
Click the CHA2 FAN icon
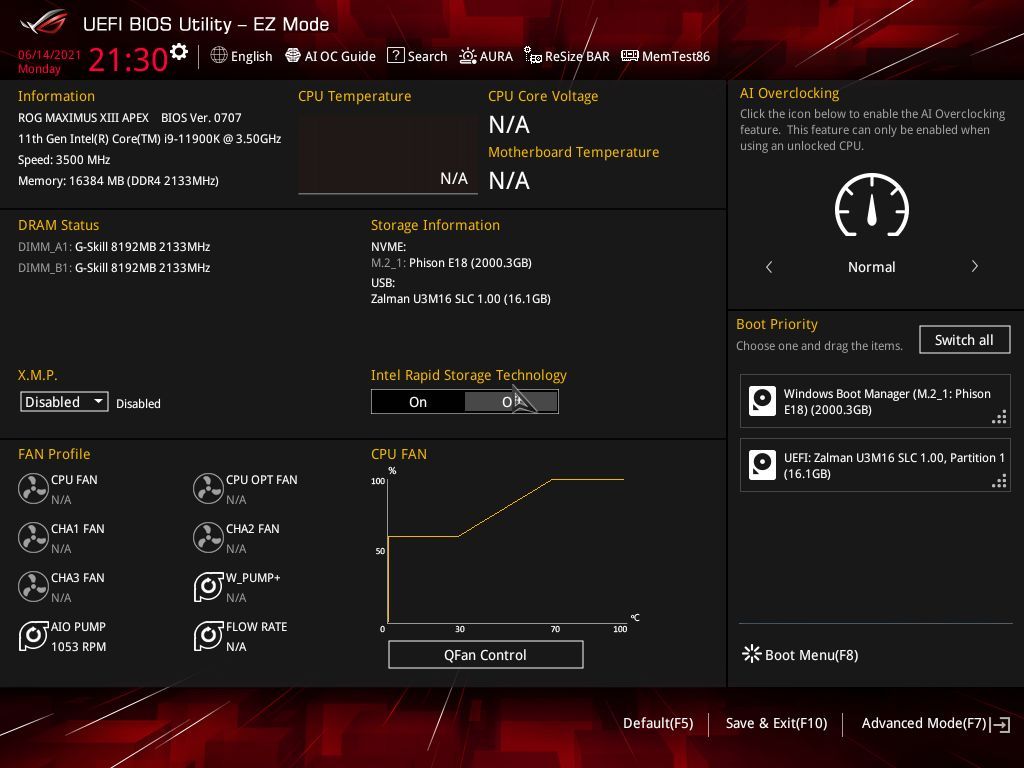[x=208, y=537]
